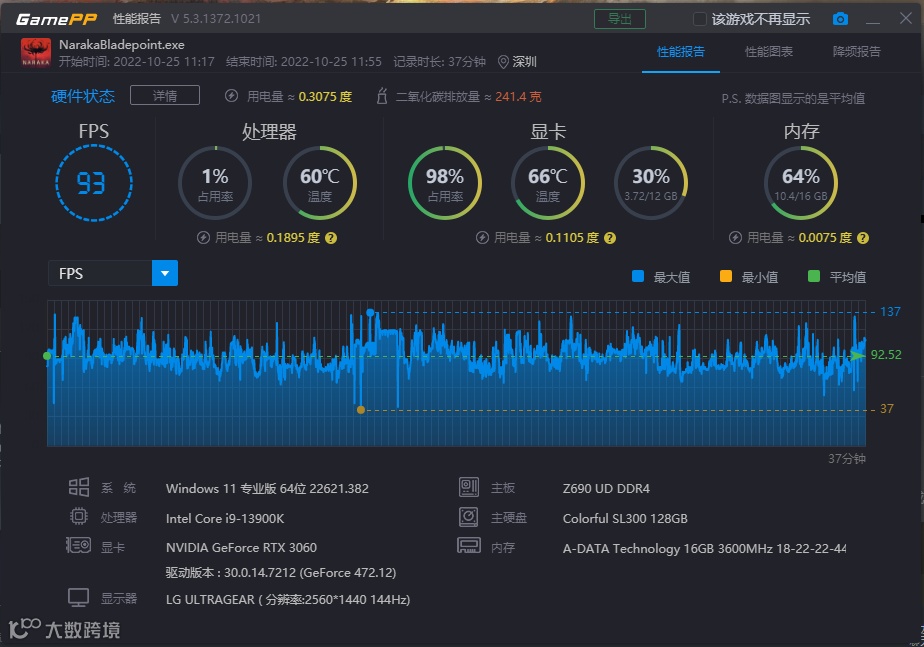Click the 'Windows 11 专业版 64位 22621.382' text
924x647 pixels.
coord(268,488)
